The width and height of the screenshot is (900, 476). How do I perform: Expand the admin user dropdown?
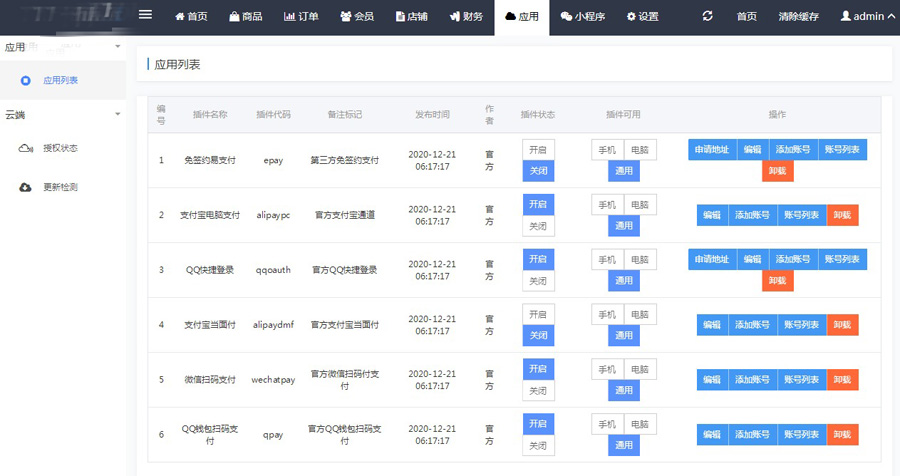tap(867, 16)
